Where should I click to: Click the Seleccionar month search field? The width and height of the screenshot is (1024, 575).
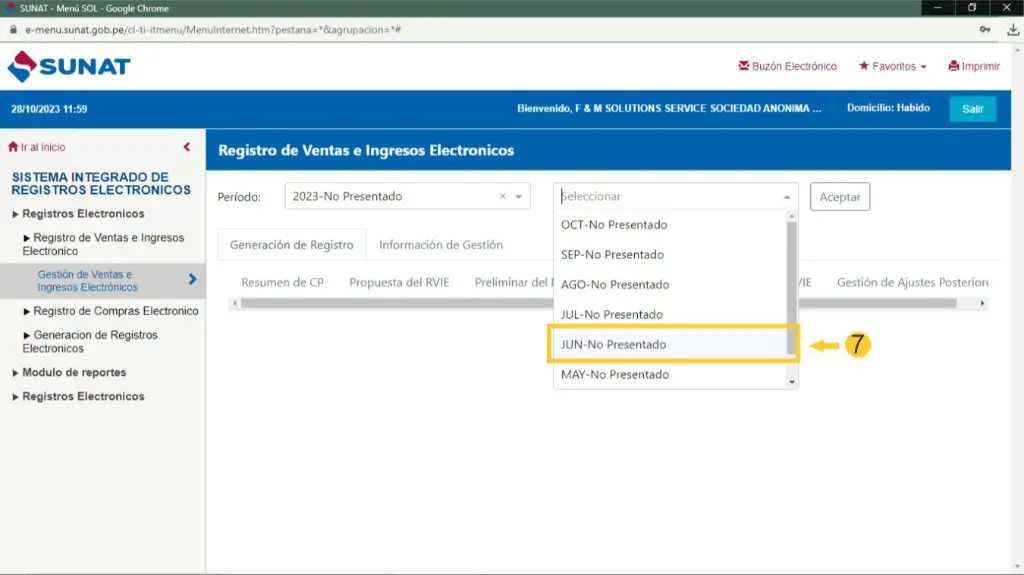tap(668, 197)
